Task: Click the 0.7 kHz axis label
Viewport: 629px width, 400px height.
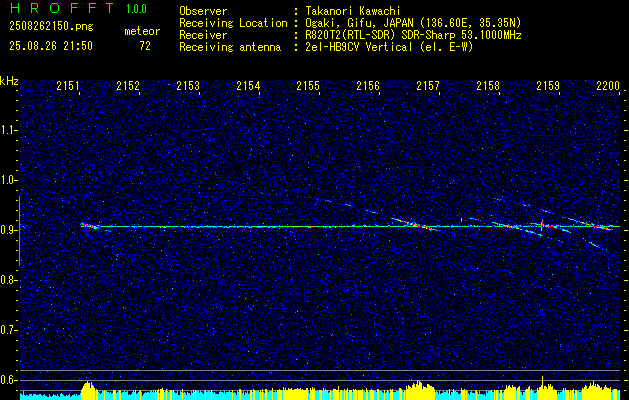Action: point(9,330)
